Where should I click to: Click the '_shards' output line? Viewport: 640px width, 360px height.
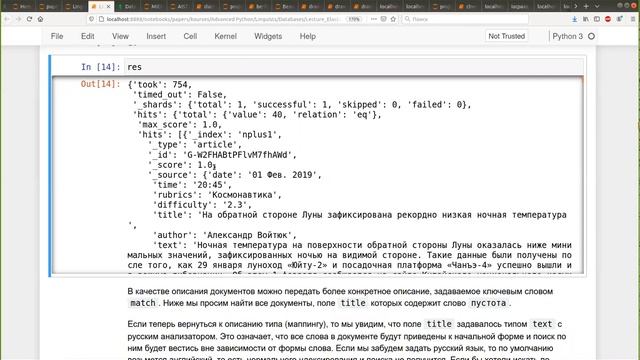(x=302, y=104)
